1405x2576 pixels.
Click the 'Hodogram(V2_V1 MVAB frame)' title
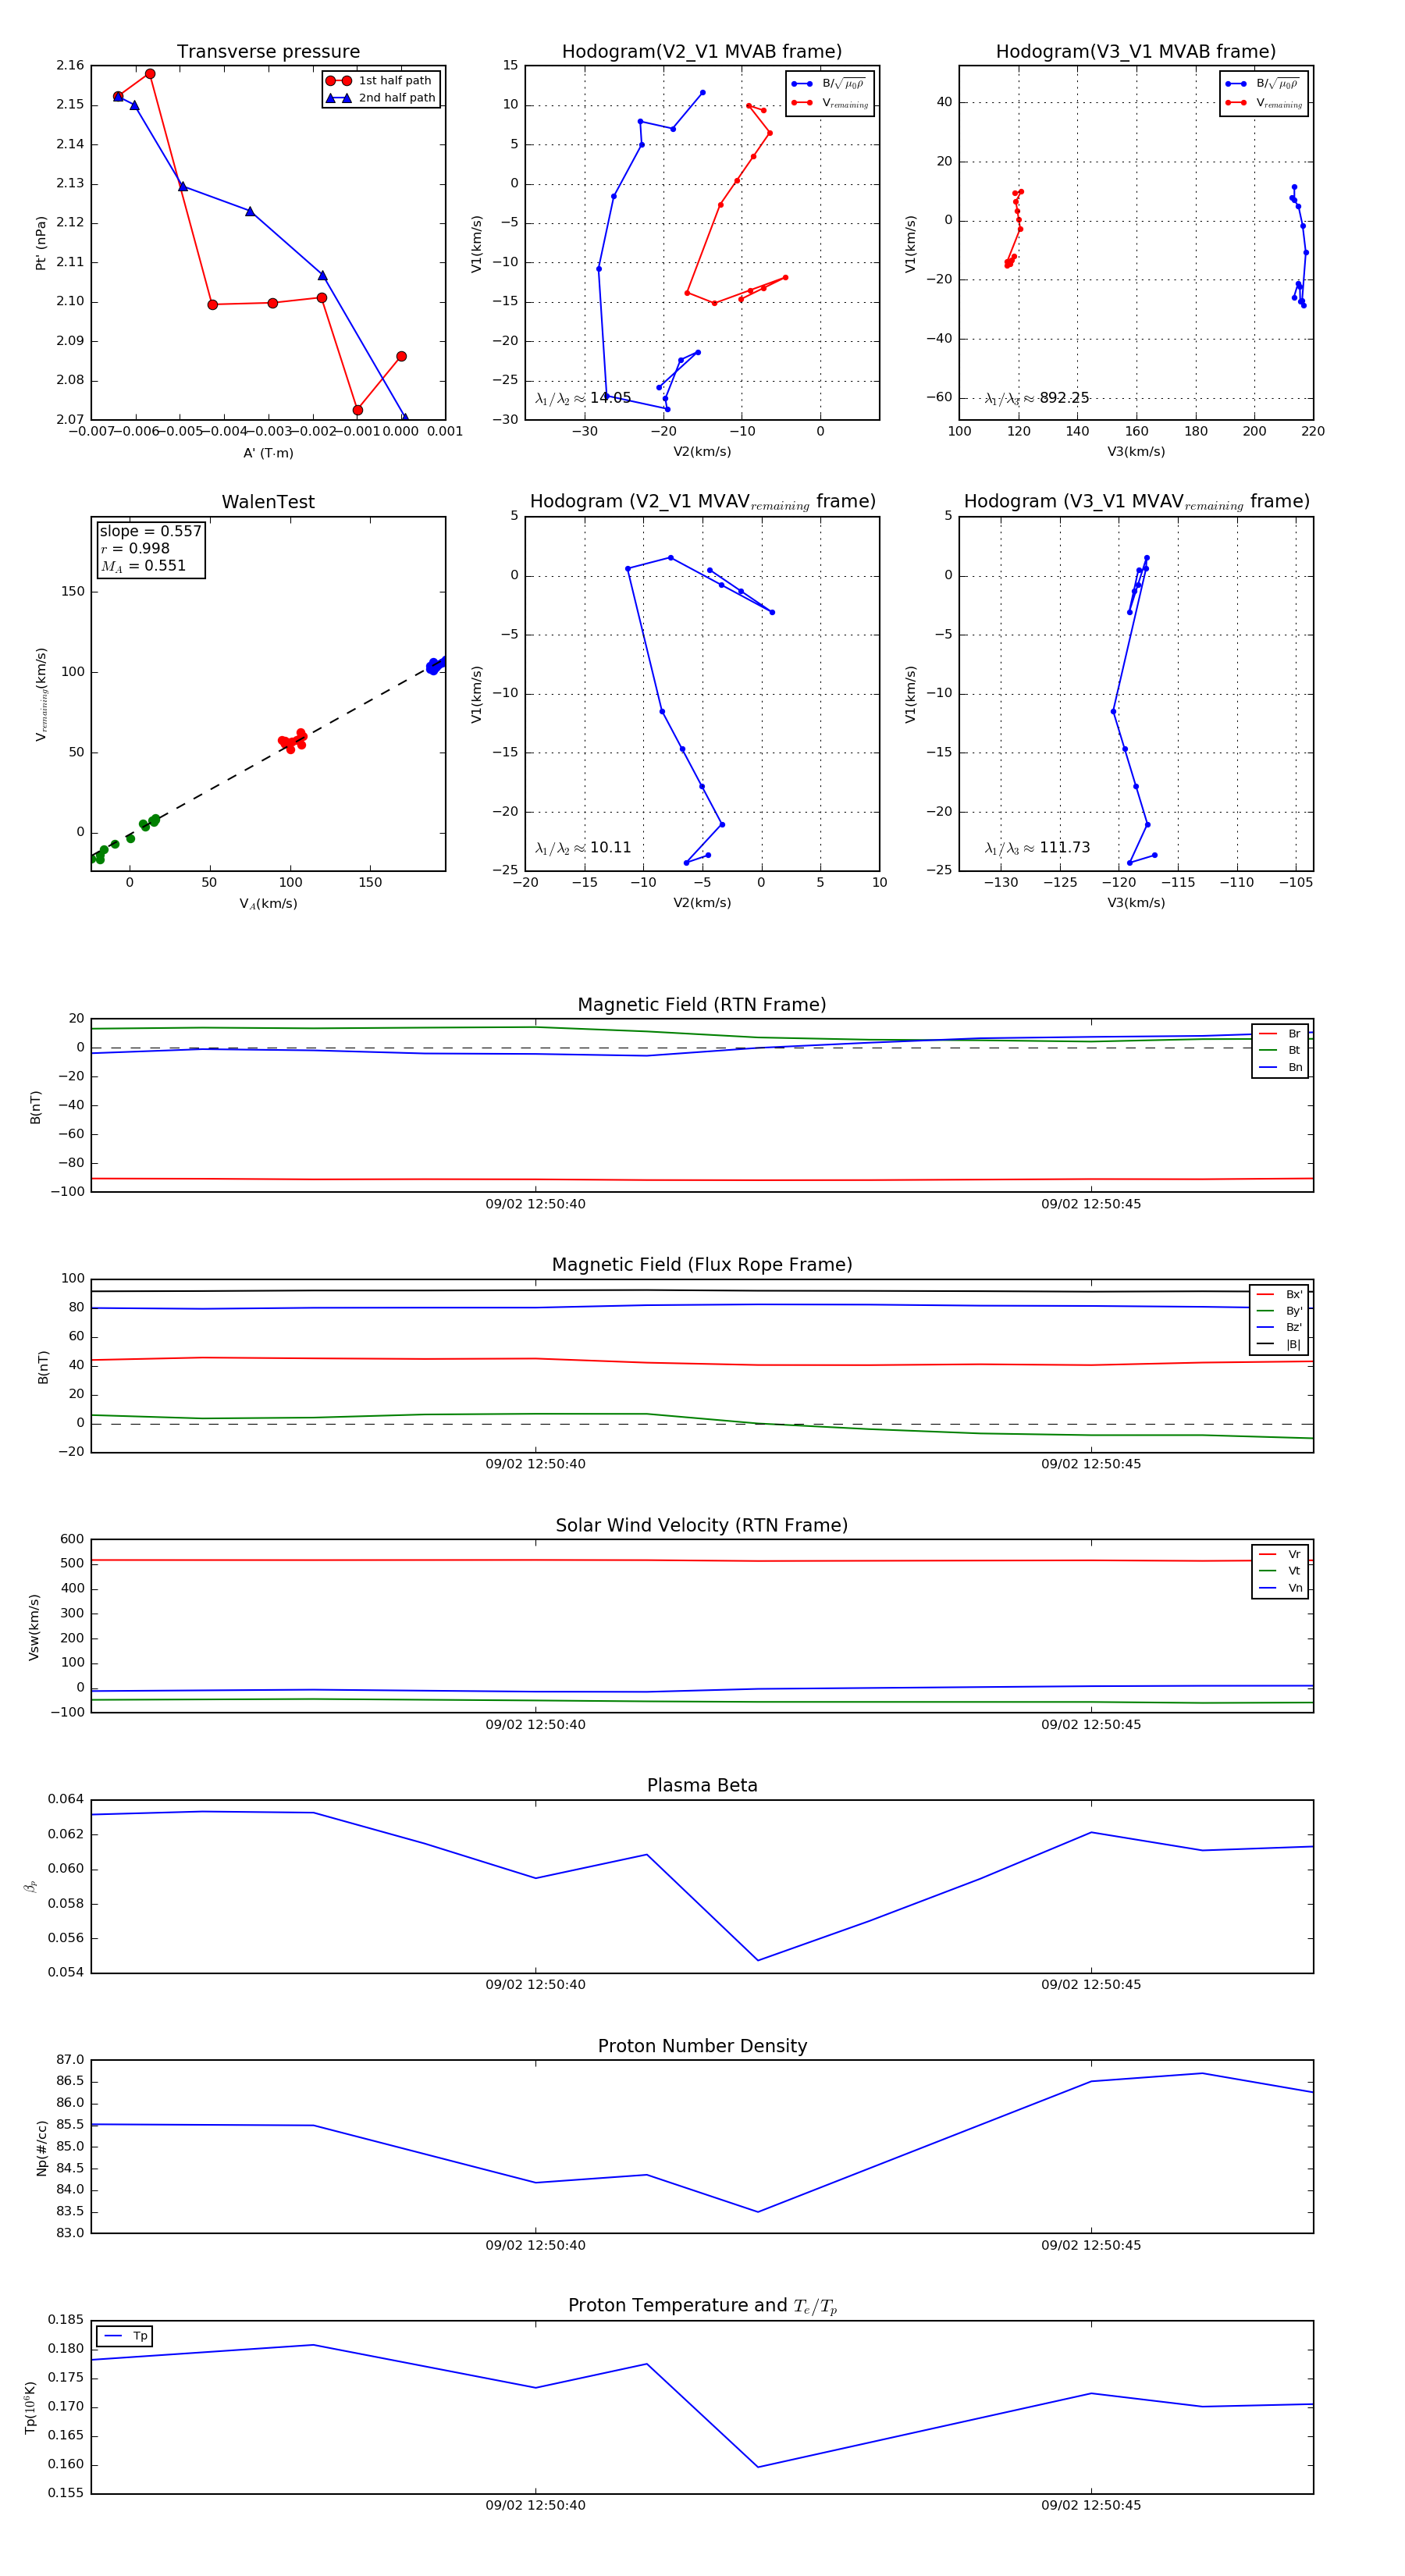[x=702, y=52]
